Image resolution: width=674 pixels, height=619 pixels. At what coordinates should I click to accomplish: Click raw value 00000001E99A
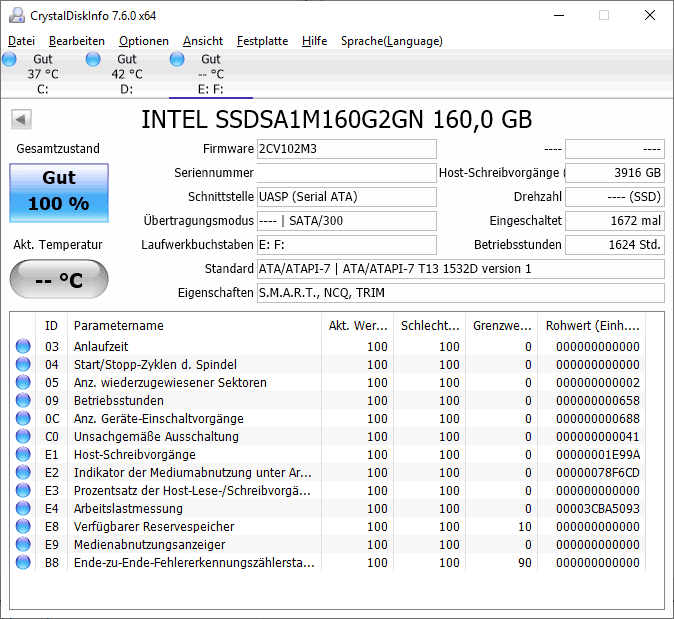(598, 455)
